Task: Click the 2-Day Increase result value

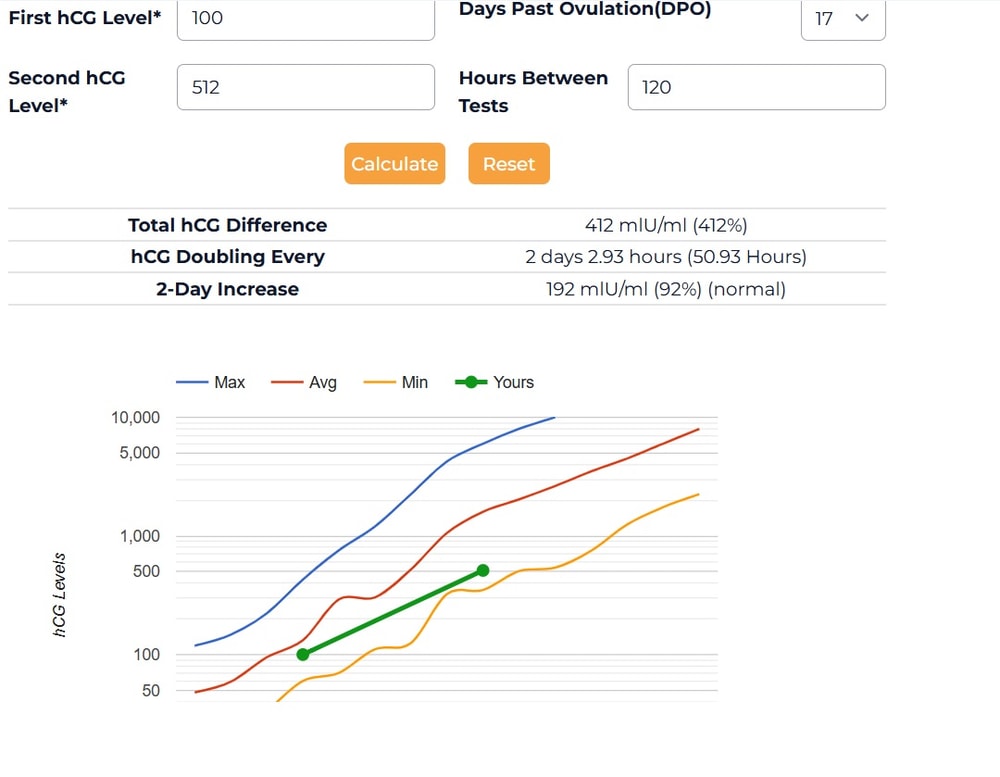Action: [x=666, y=289]
